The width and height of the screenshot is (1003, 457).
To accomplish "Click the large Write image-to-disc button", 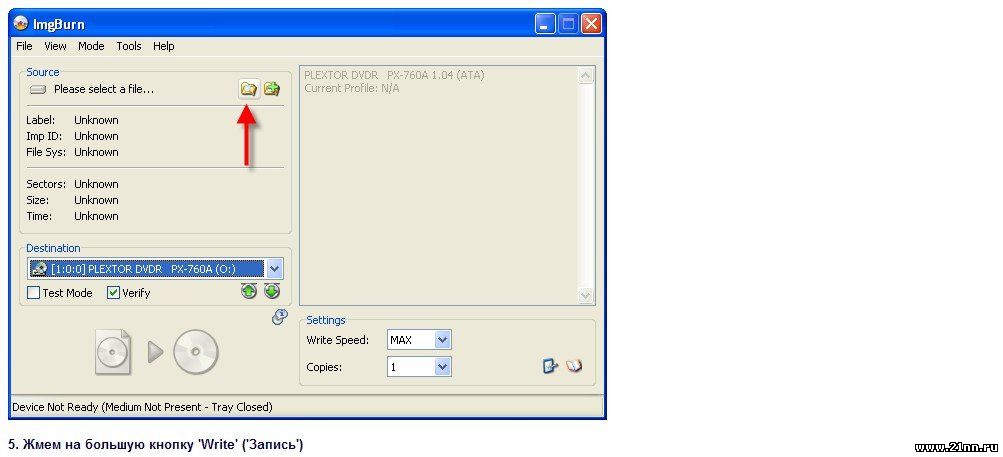I will pos(157,351).
